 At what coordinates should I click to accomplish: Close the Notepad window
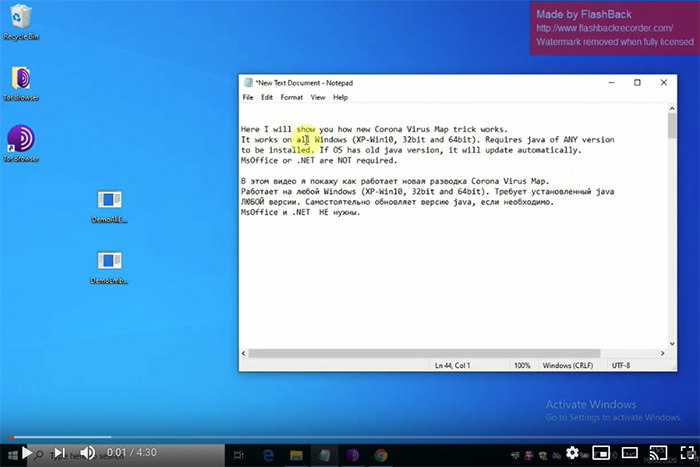tap(663, 83)
